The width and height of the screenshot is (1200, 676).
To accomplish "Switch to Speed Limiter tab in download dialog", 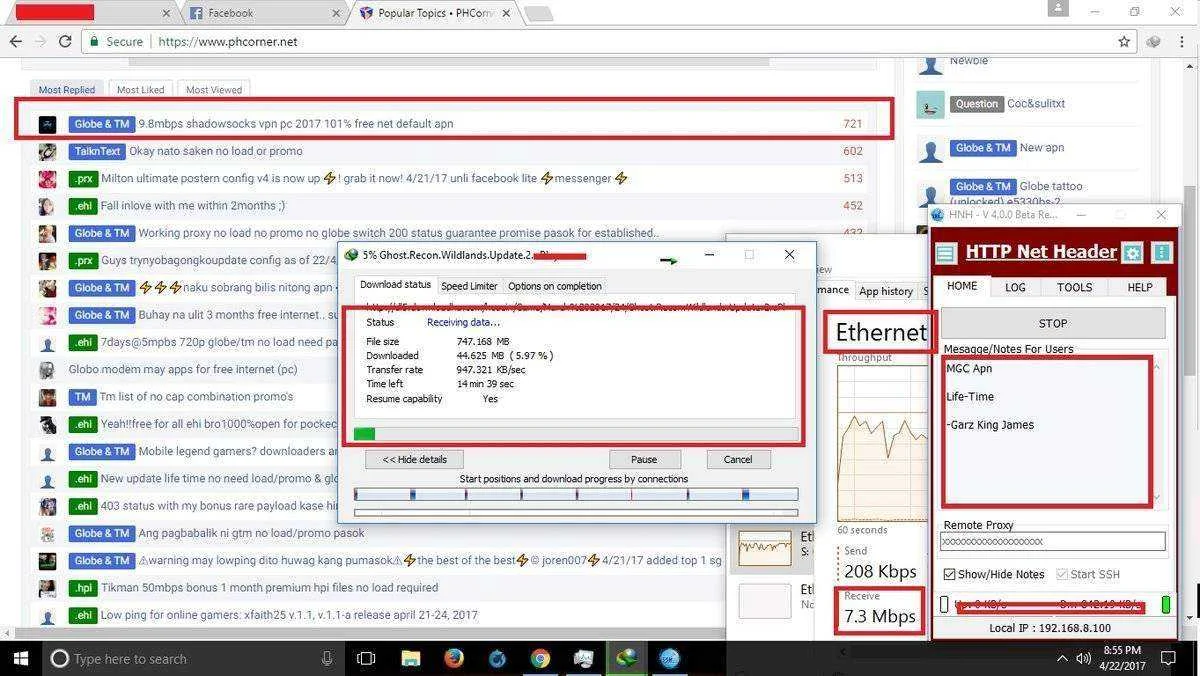I will 469,286.
